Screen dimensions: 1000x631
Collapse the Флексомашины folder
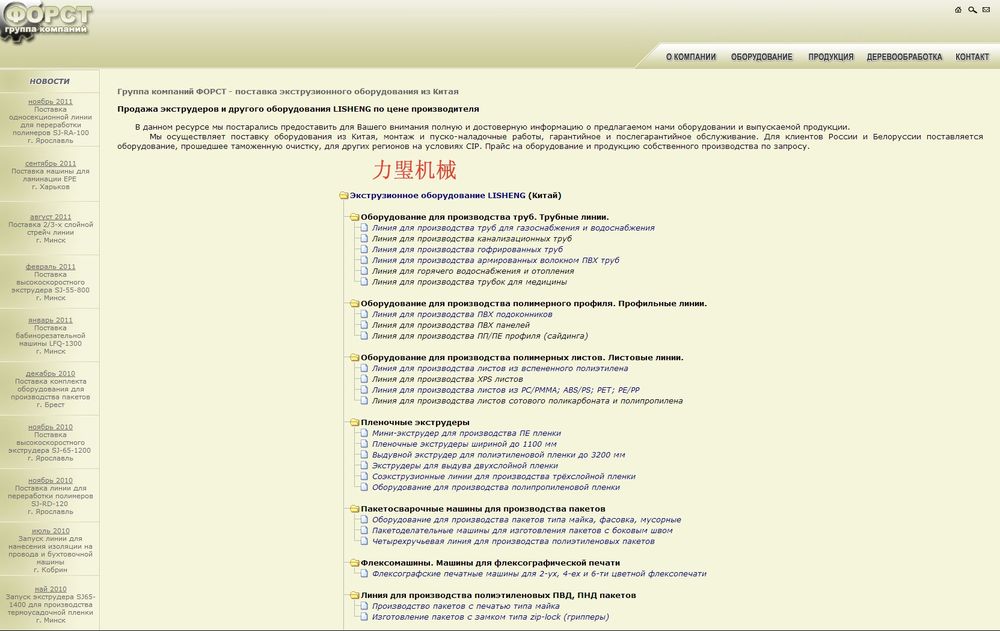(355, 563)
